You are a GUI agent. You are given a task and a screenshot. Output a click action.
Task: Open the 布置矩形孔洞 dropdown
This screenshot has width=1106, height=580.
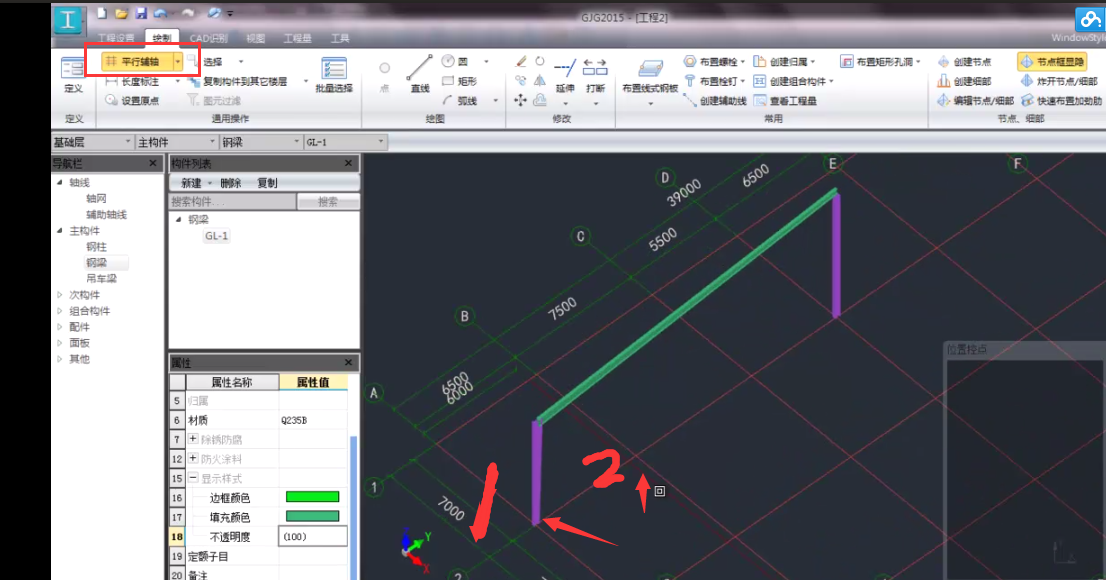(x=918, y=62)
